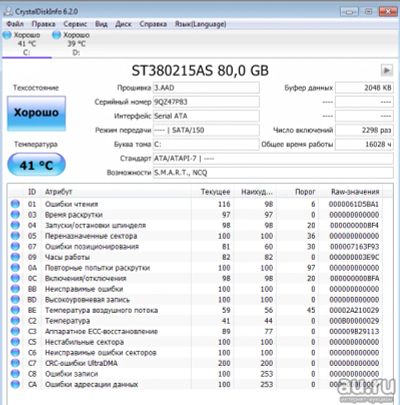The width and height of the screenshot is (400, 405).
Task: Click the Хорошо health status button
Action: (36, 113)
